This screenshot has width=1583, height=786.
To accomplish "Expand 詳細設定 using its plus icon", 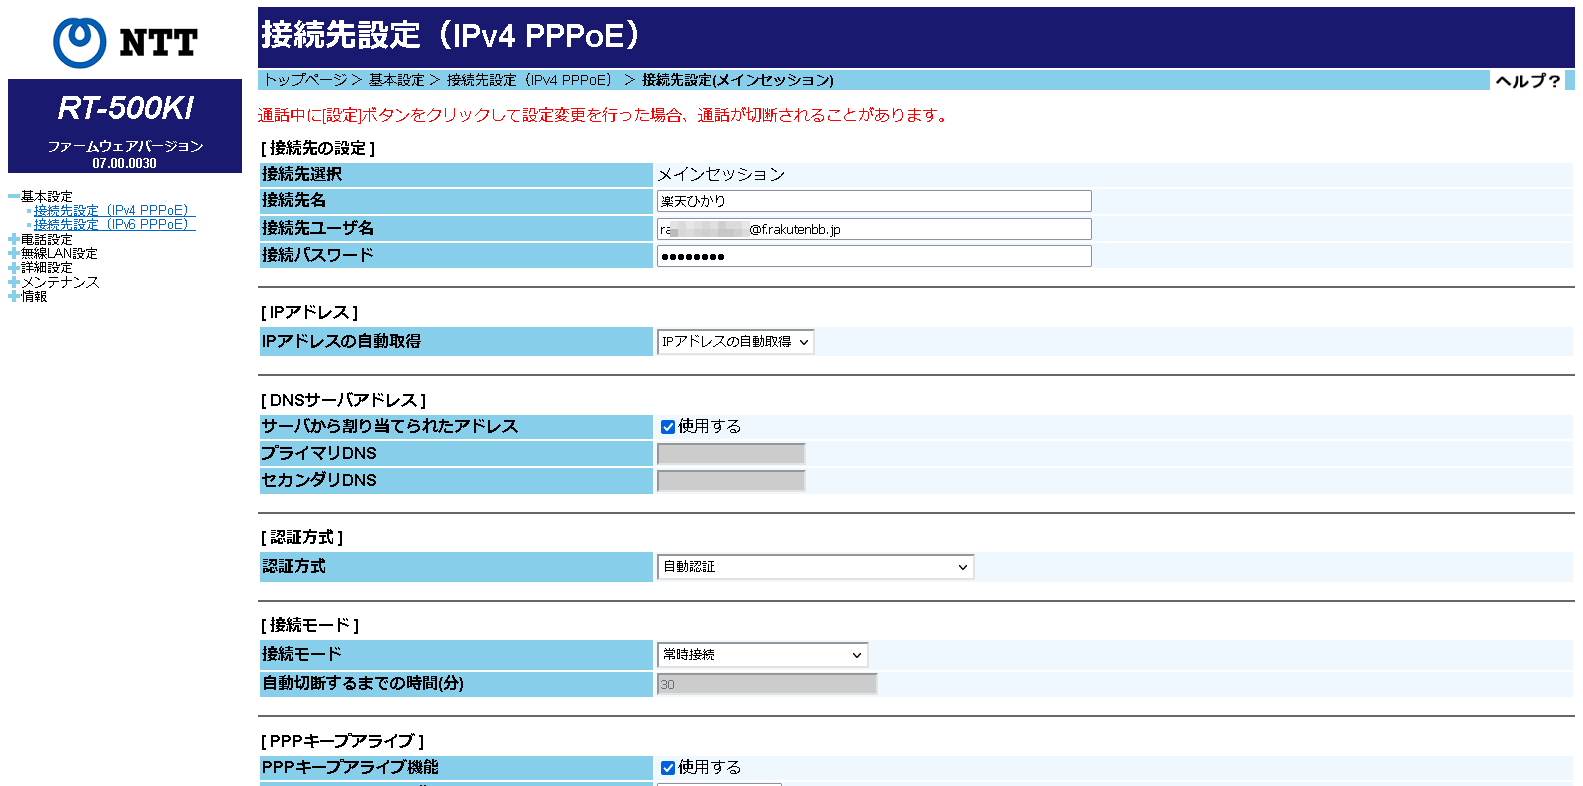I will pos(13,268).
